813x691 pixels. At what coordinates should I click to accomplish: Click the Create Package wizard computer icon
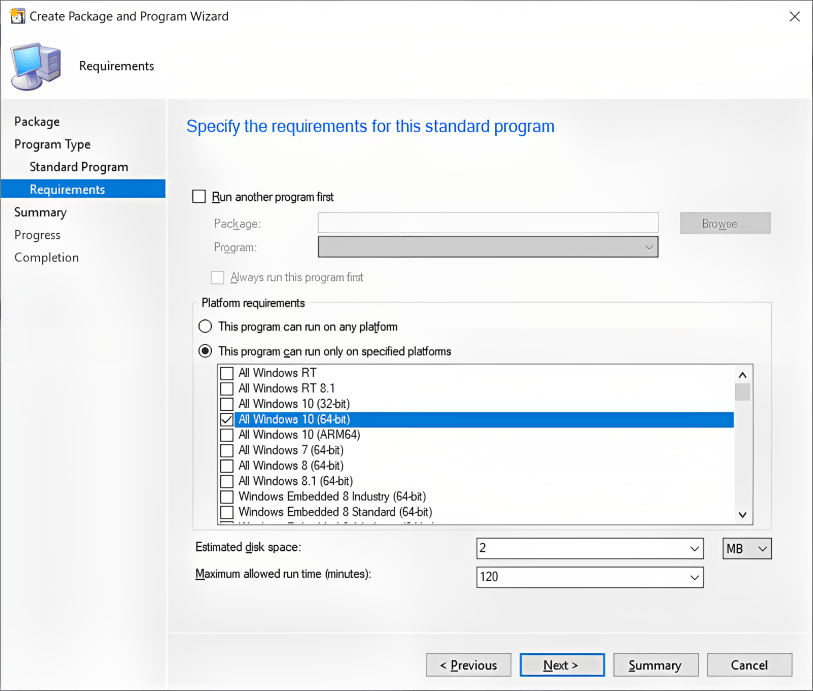(35, 66)
